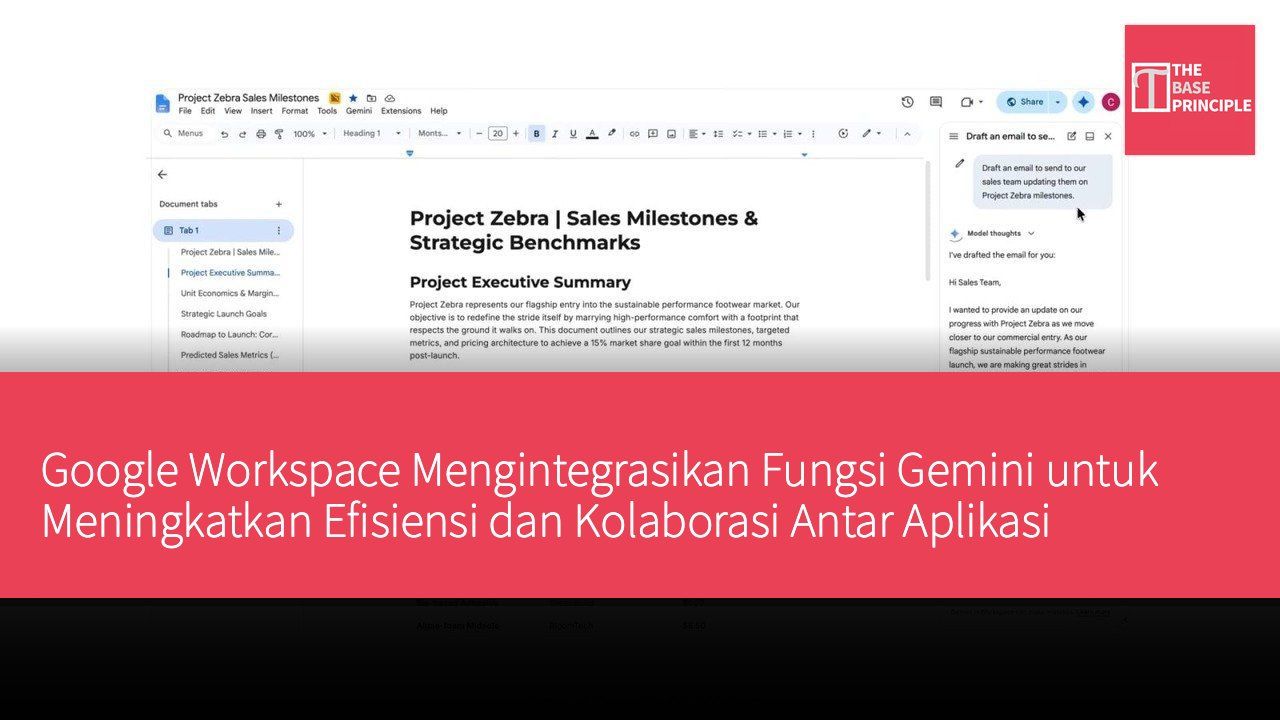Toggle underline formatting
1280x720 pixels.
coord(573,133)
